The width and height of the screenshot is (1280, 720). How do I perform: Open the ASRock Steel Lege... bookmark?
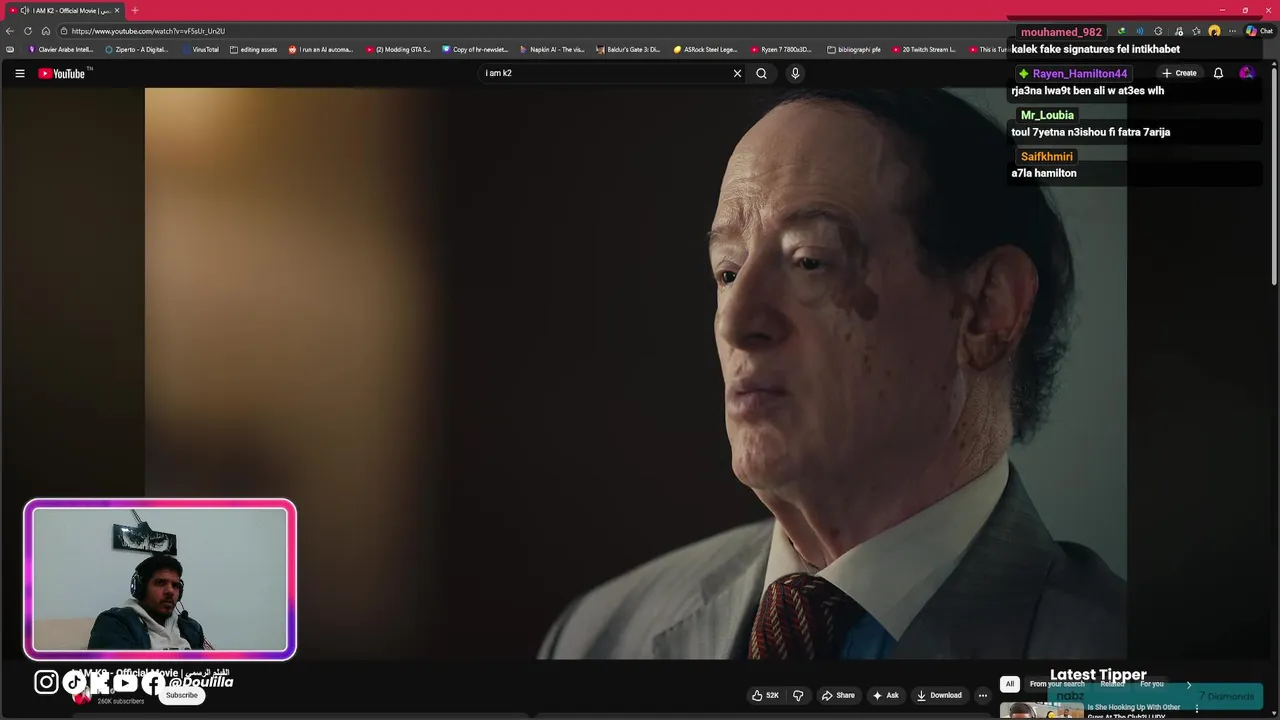click(706, 49)
